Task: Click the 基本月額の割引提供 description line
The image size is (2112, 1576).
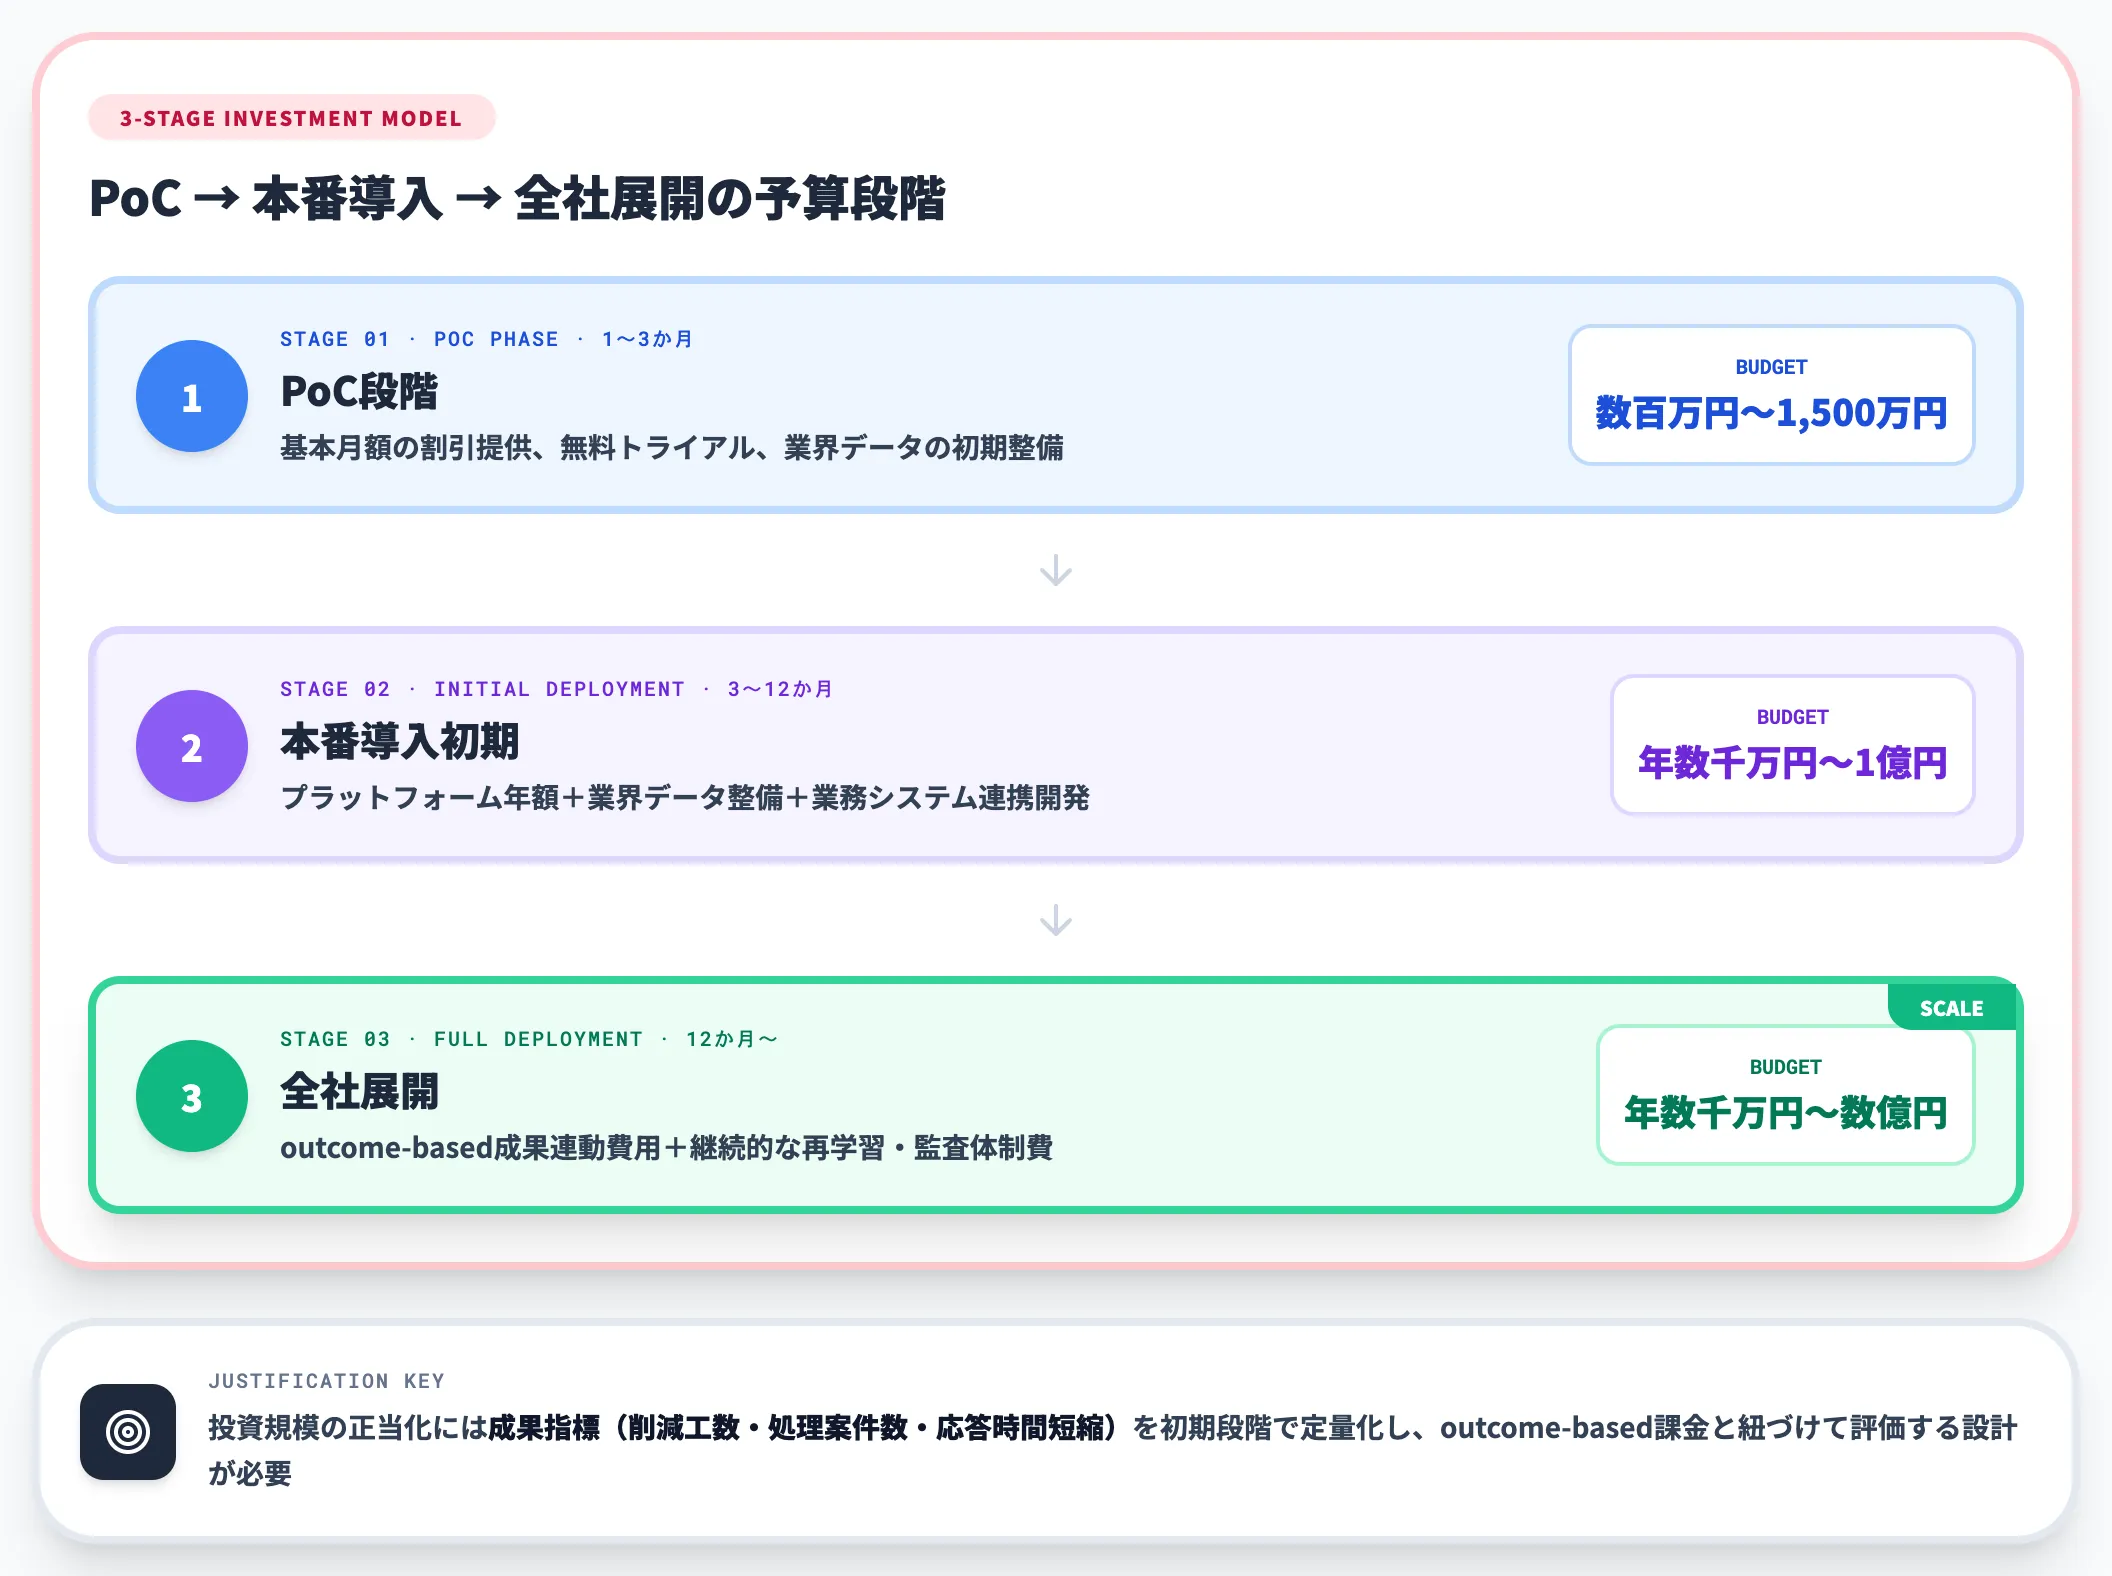Action: pos(671,448)
